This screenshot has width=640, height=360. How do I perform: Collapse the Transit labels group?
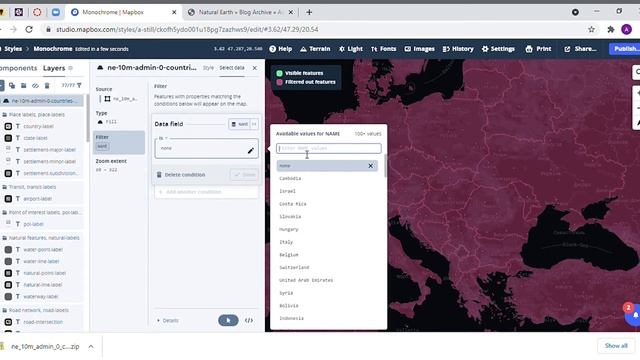(x=5, y=187)
